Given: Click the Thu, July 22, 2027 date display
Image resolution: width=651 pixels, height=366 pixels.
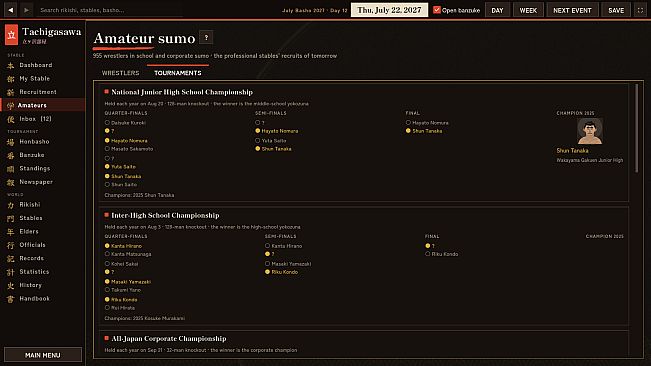Looking at the screenshot, I should click(389, 10).
